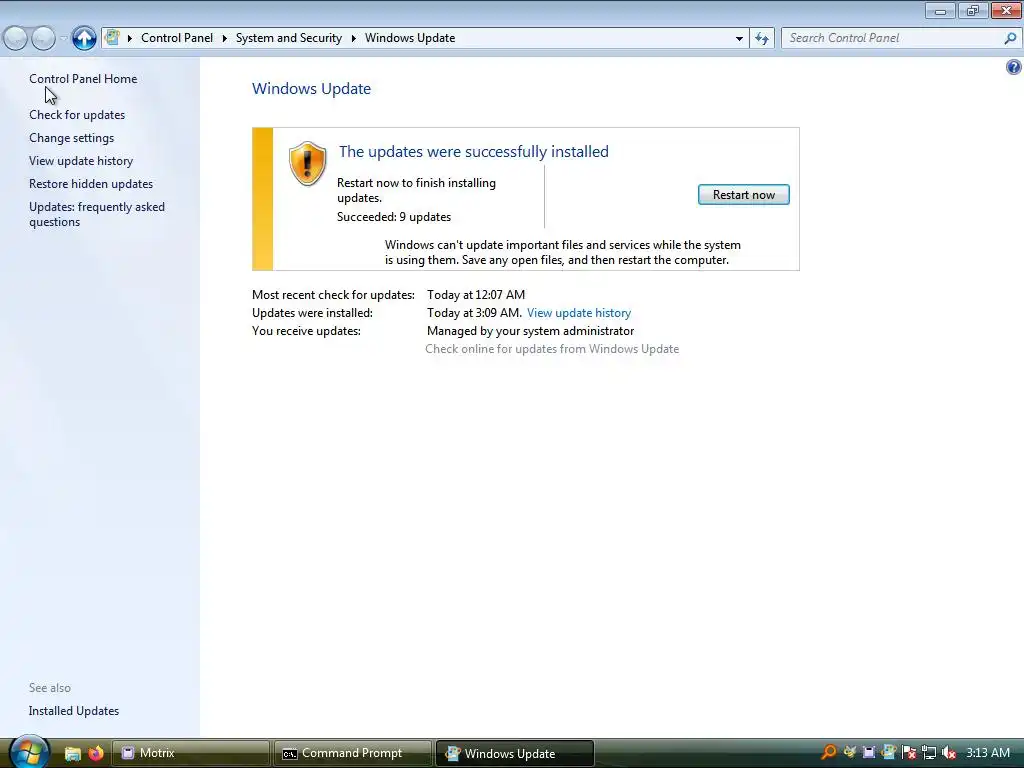The width and height of the screenshot is (1024, 768).
Task: Click the yellow warning shield icon
Action: [307, 163]
